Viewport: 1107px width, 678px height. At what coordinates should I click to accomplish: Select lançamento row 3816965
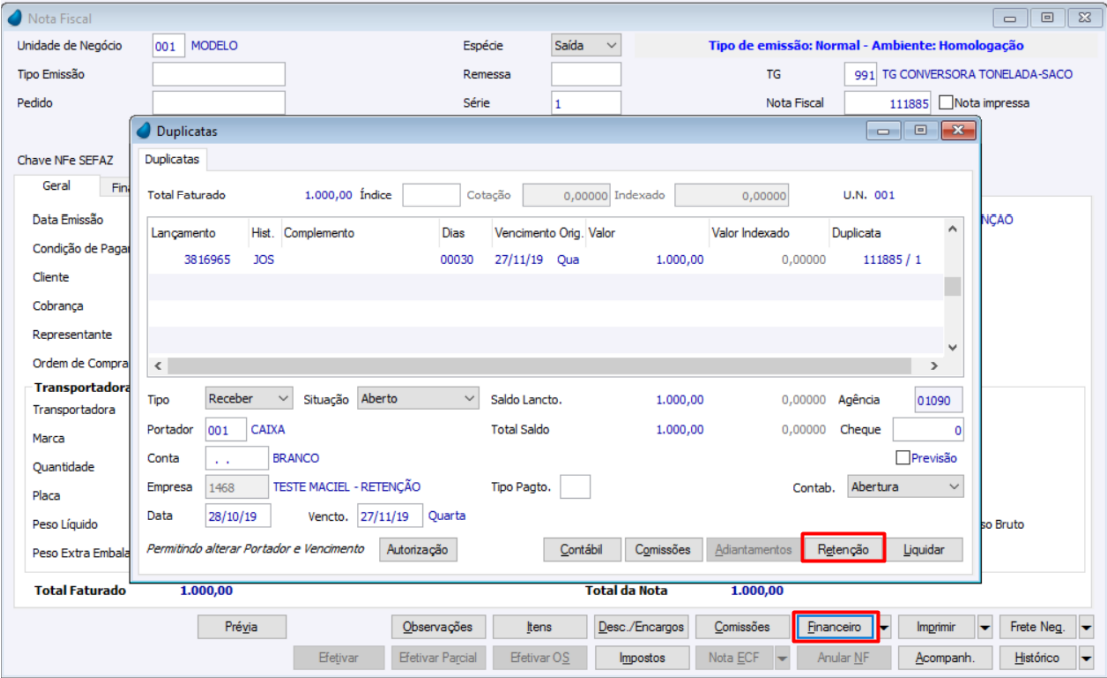(546, 260)
